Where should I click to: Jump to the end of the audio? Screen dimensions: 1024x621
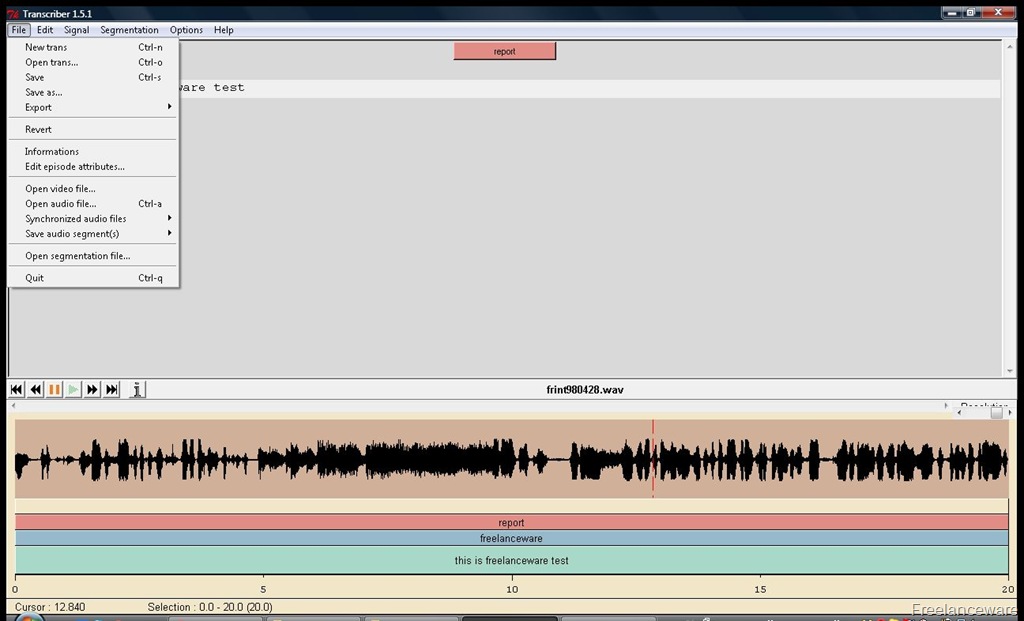pos(112,390)
